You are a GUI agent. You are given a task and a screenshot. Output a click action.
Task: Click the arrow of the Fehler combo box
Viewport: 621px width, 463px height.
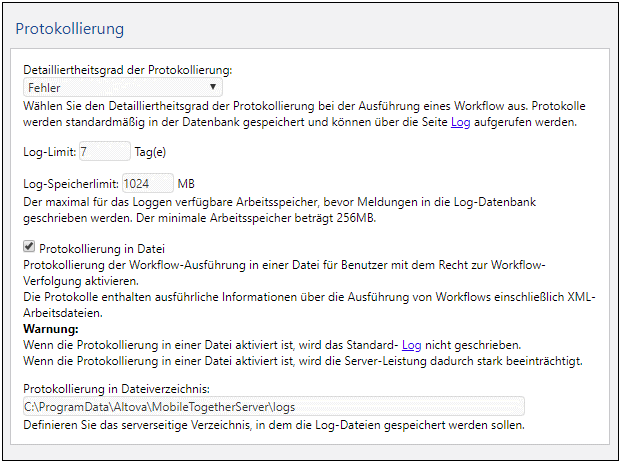click(218, 88)
